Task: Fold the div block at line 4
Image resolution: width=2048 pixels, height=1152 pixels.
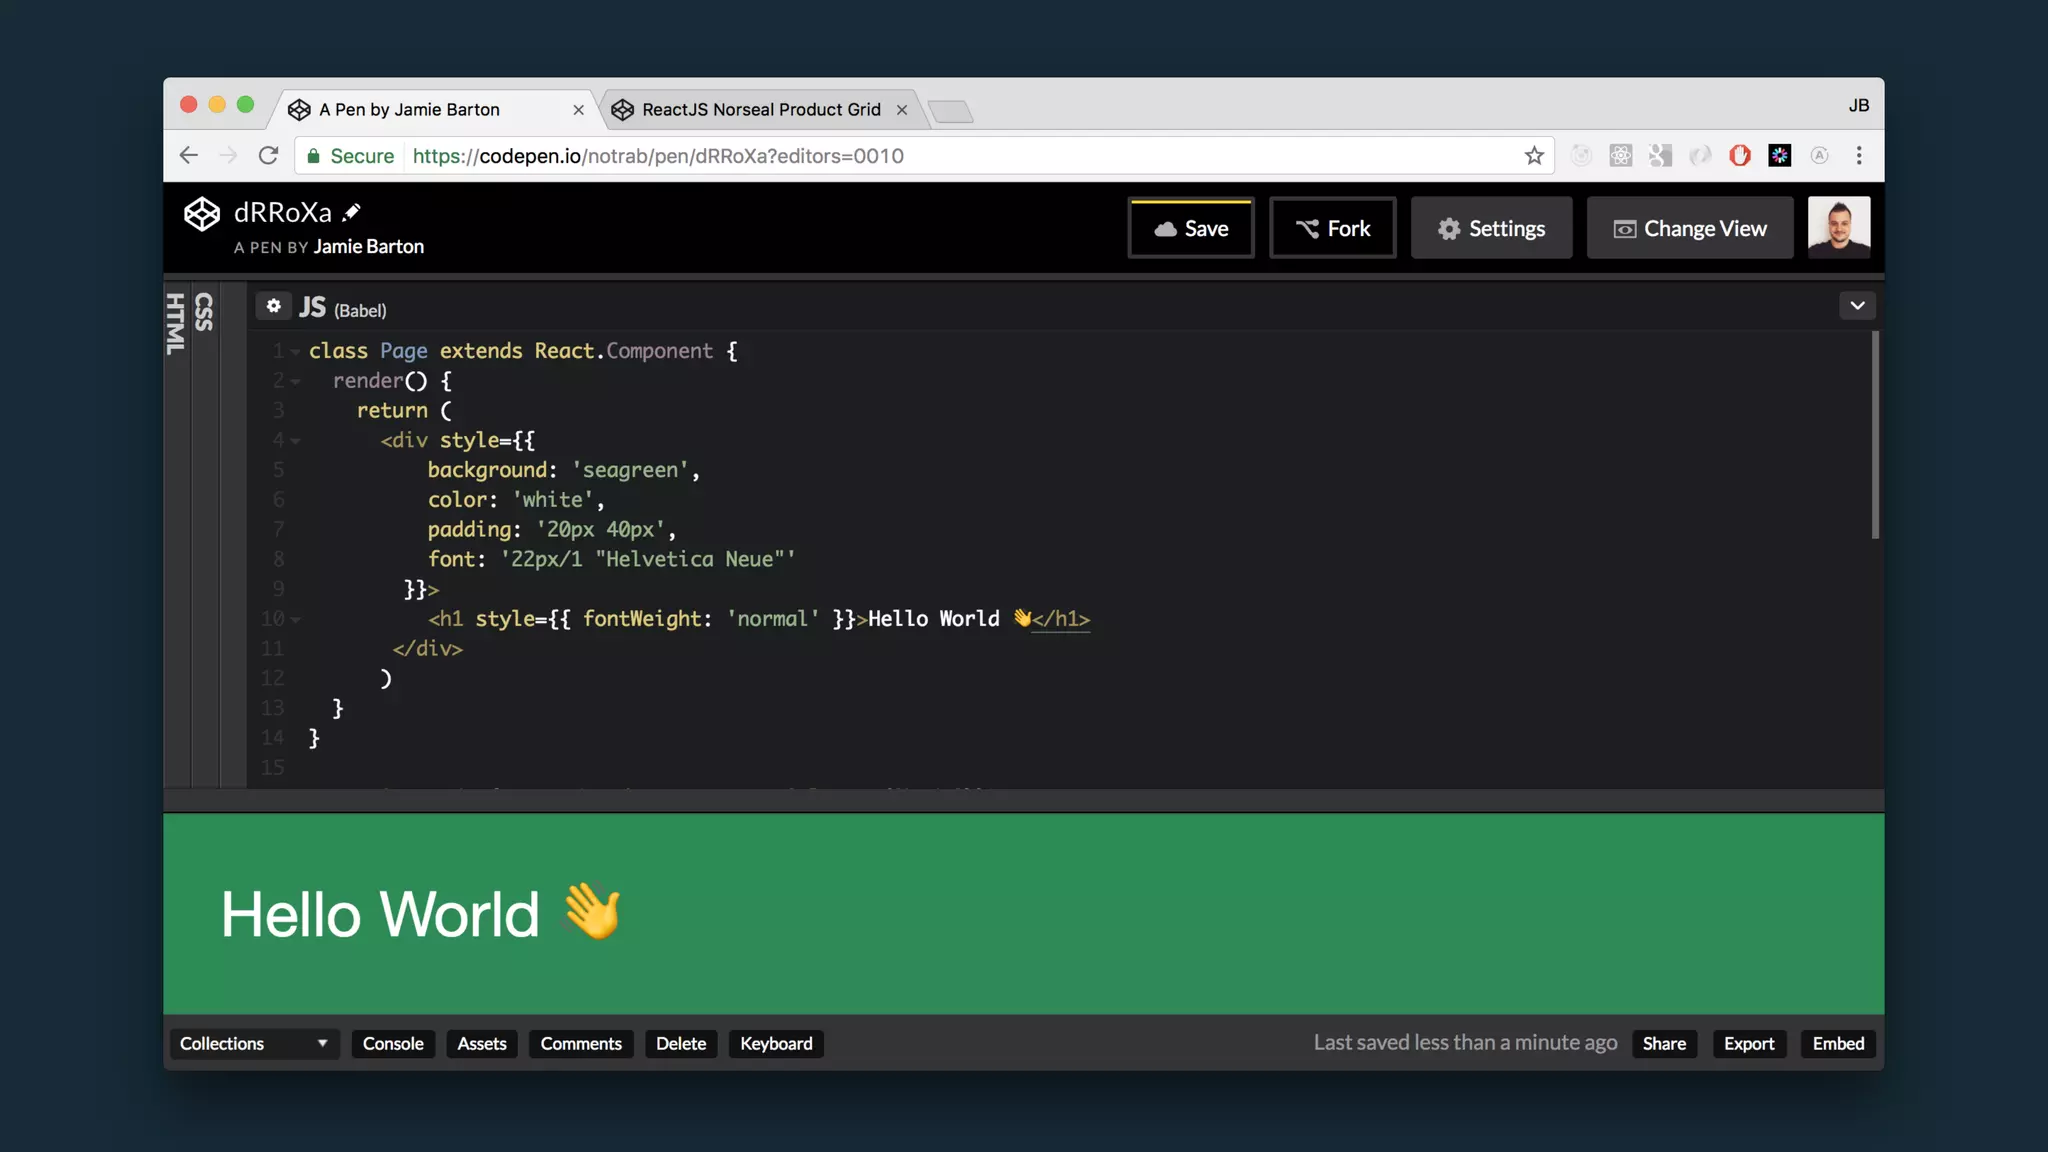Action: [x=295, y=441]
